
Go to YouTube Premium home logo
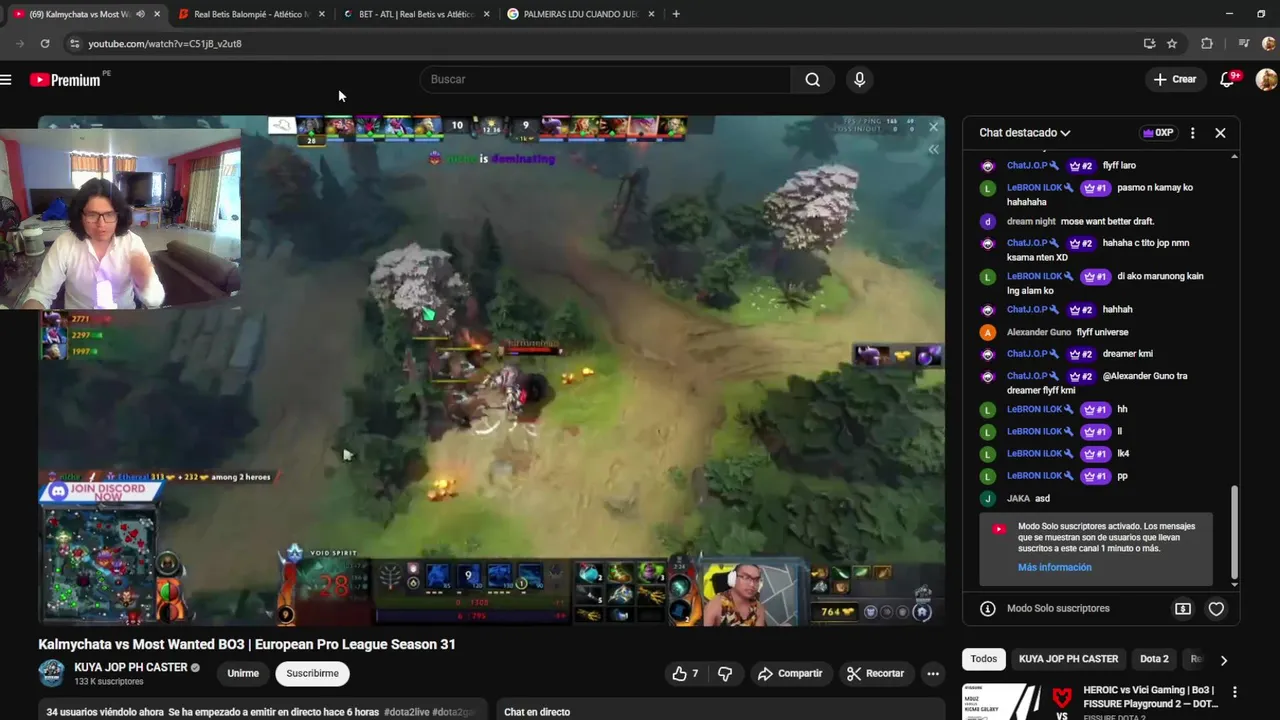[x=65, y=80]
